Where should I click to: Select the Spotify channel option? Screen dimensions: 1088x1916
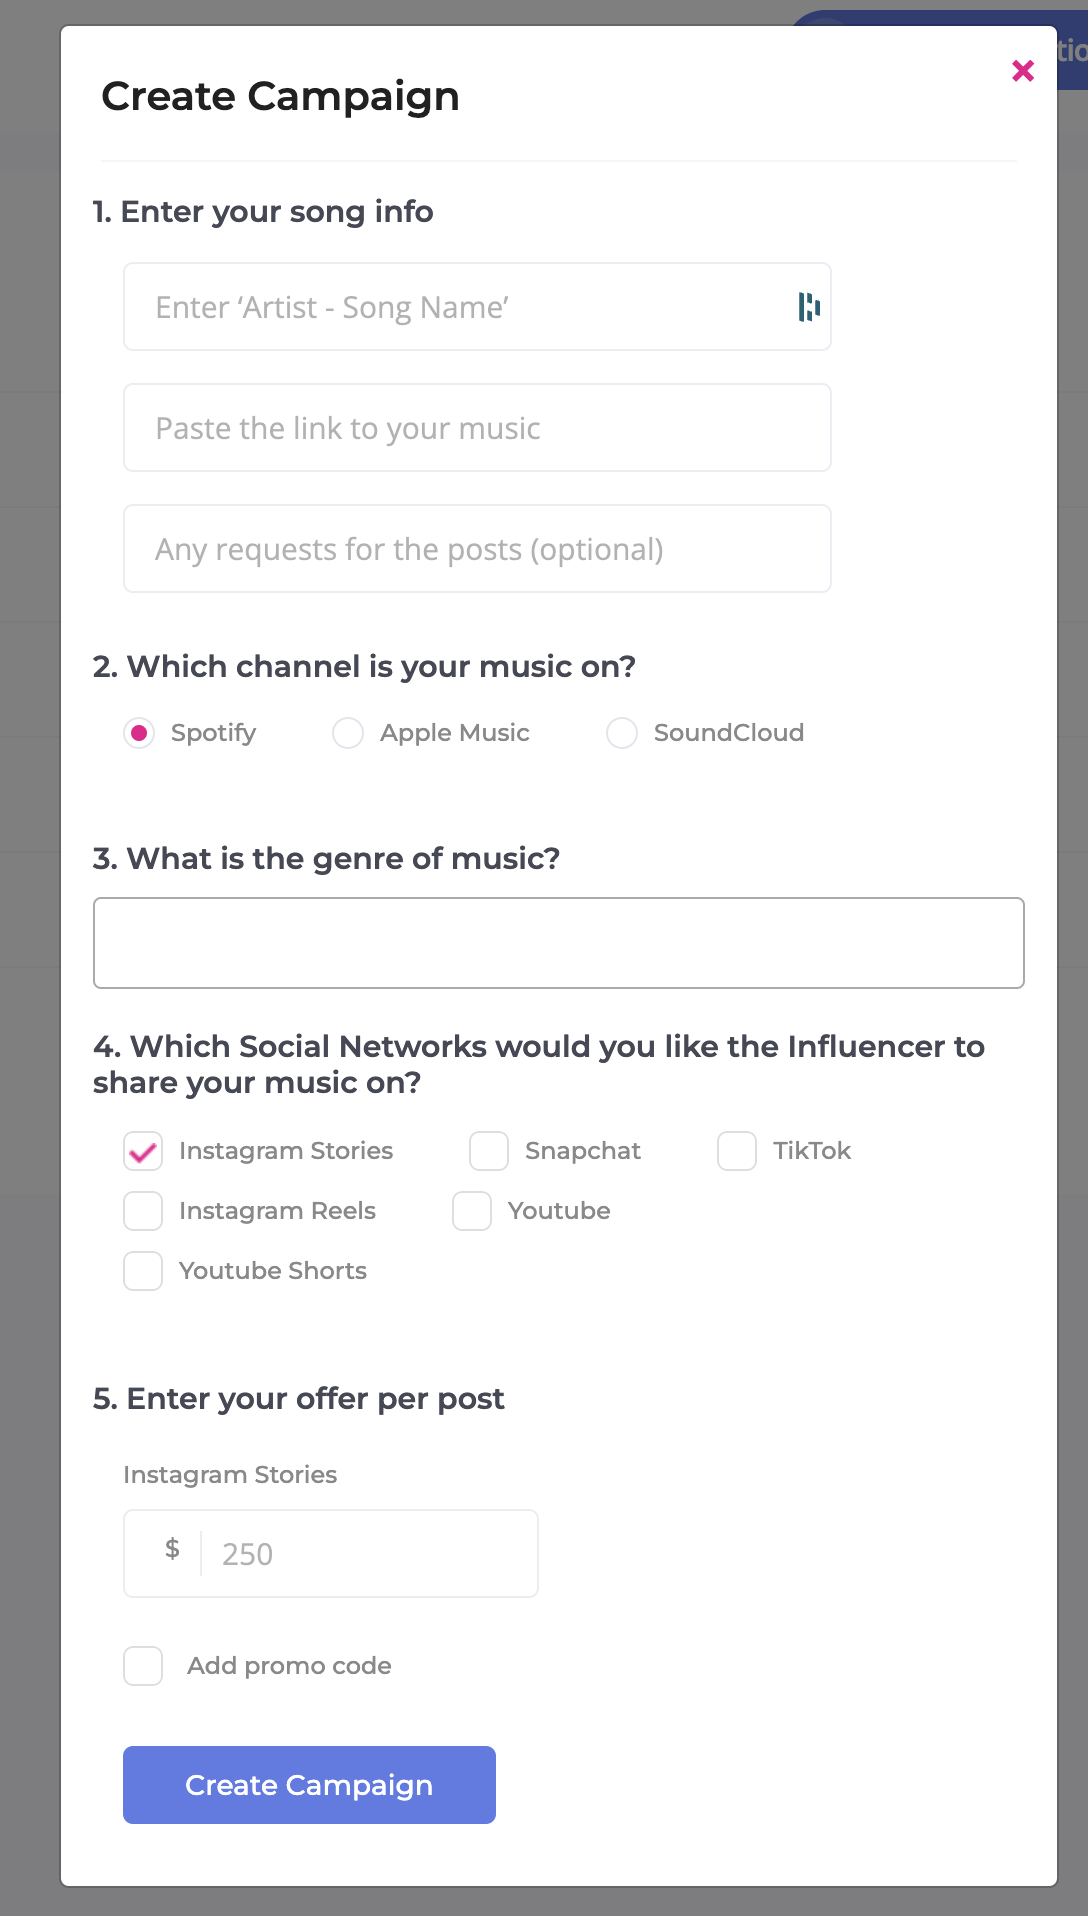click(x=140, y=733)
